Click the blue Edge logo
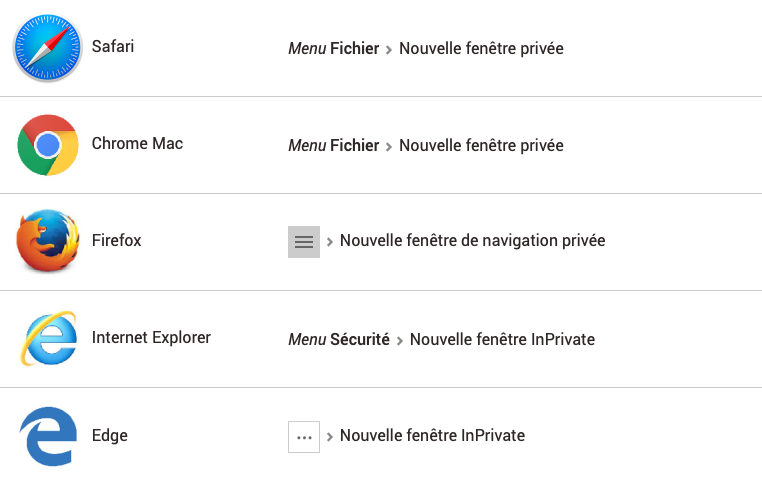 coord(48,436)
